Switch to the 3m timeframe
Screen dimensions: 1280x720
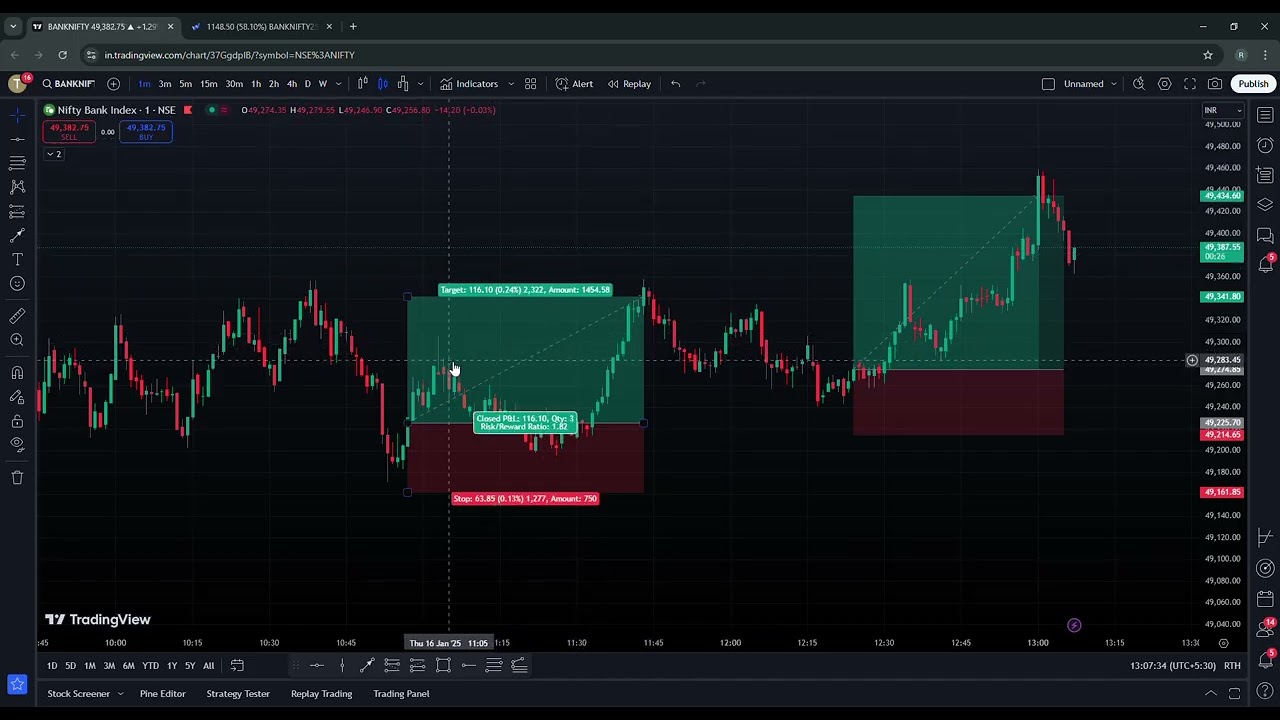tap(165, 84)
